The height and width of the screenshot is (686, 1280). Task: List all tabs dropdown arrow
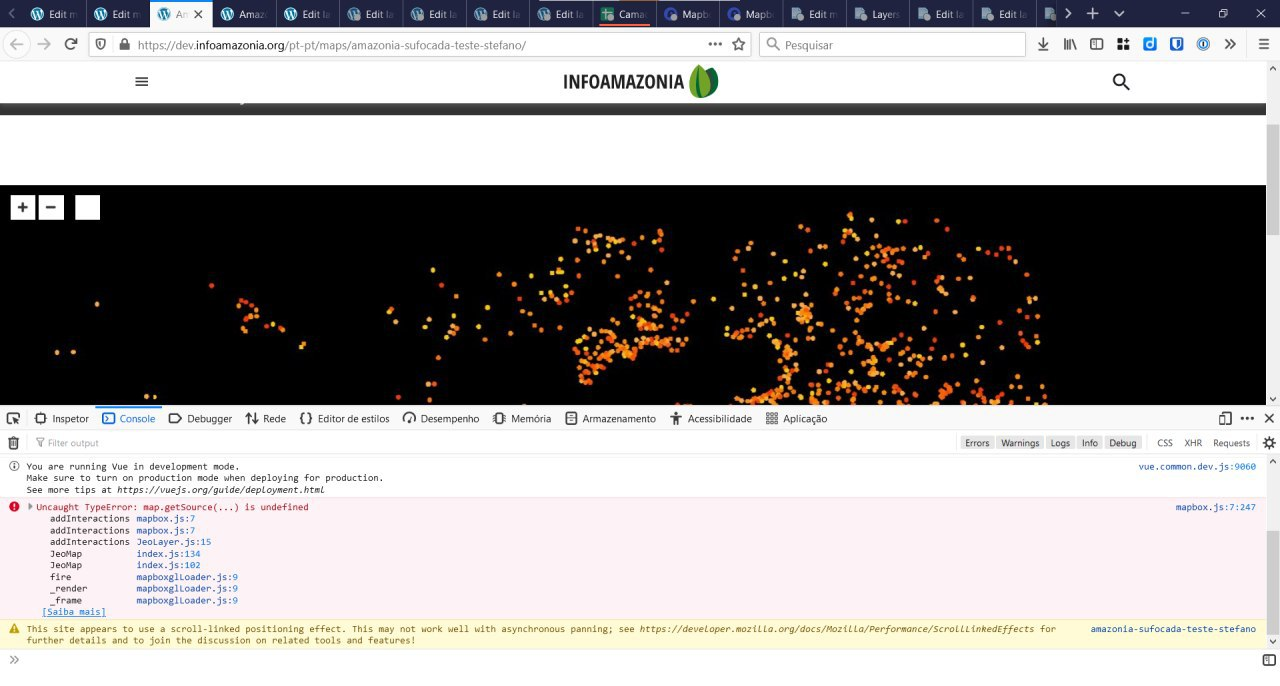(x=1118, y=14)
